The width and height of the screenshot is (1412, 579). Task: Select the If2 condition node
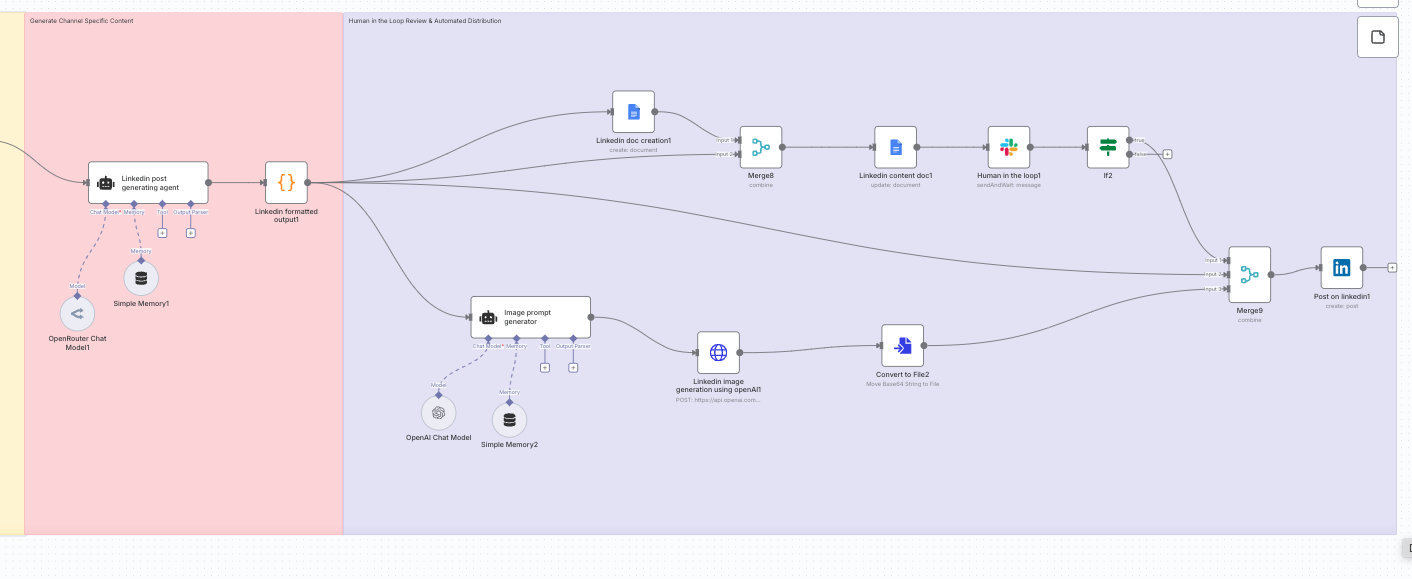1108,147
